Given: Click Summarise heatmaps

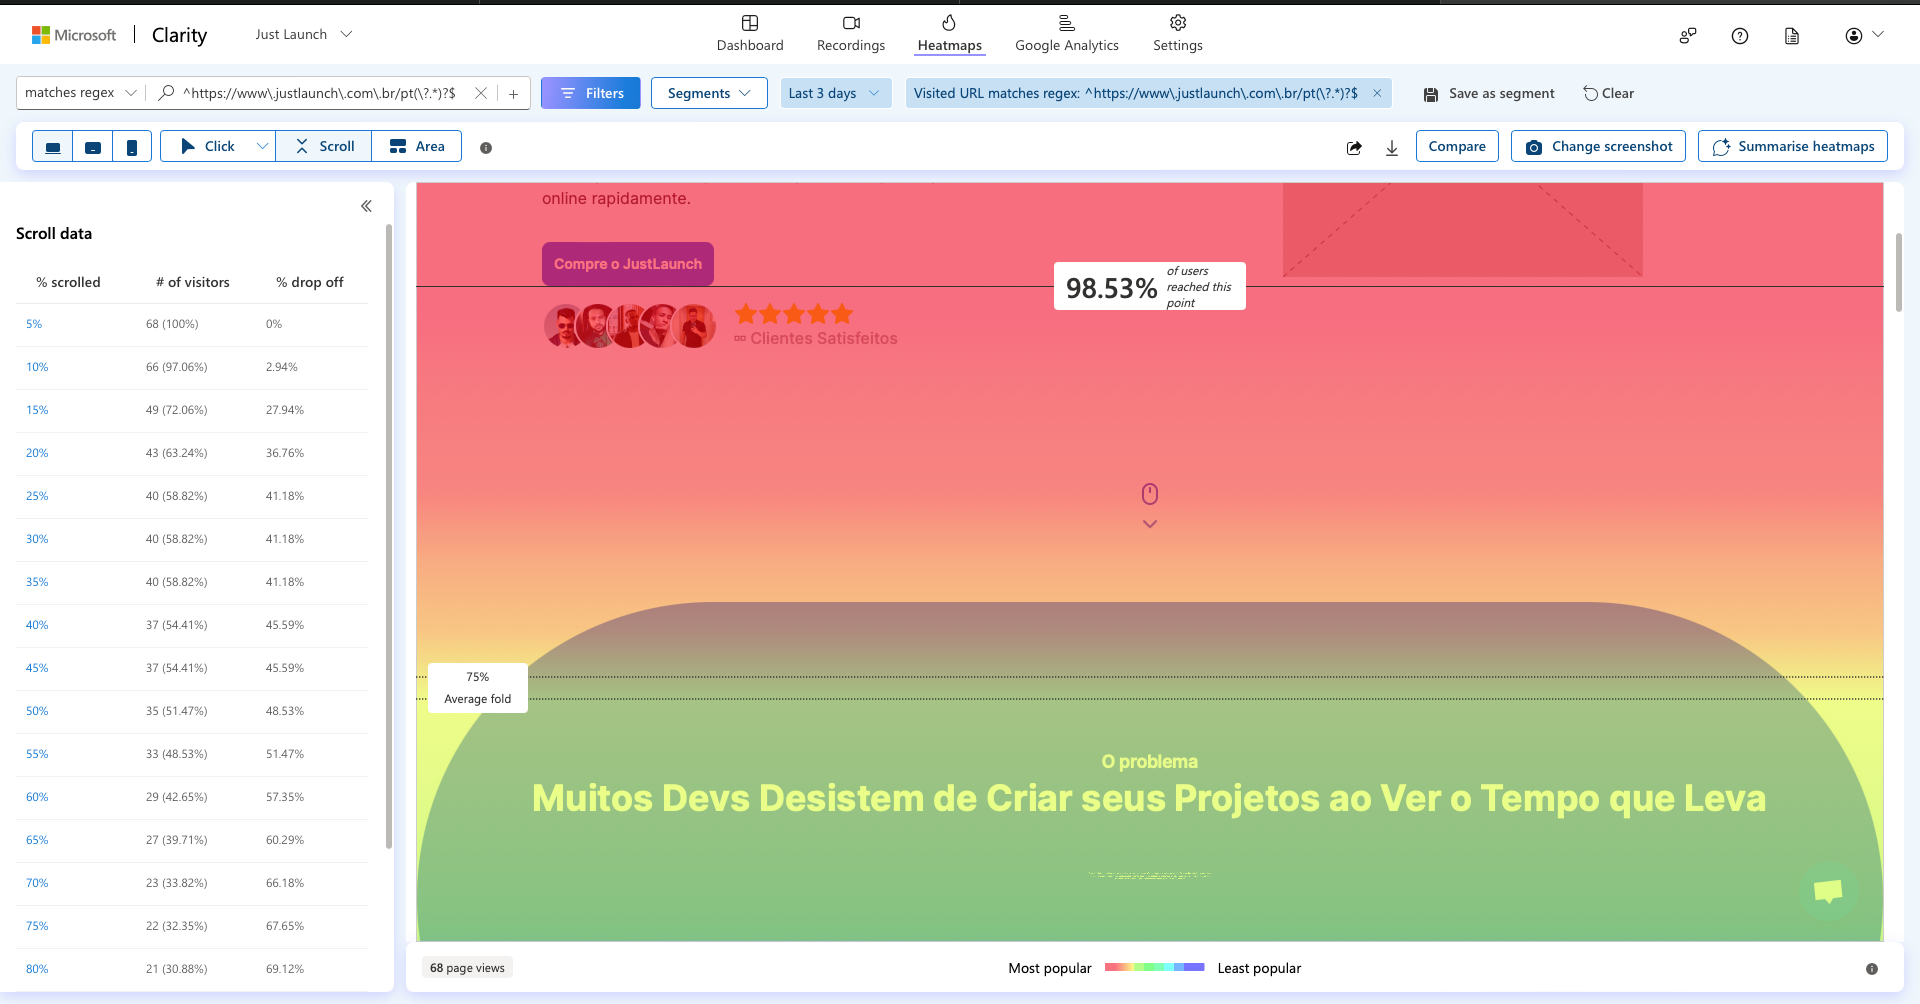Looking at the screenshot, I should (1793, 146).
